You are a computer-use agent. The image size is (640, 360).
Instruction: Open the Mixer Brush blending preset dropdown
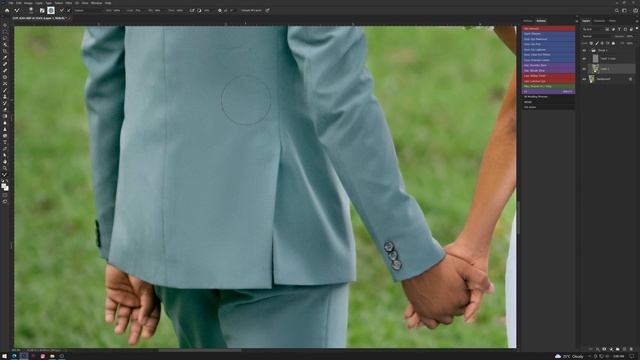(x=88, y=10)
